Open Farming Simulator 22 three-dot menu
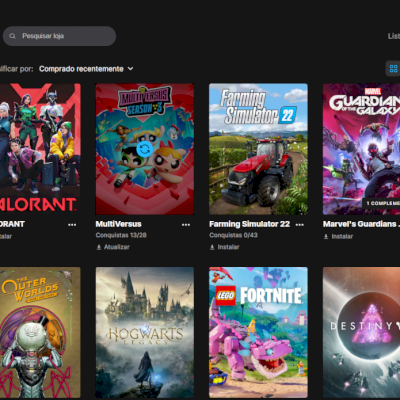Image resolution: width=400 pixels, height=400 pixels. pyautogui.click(x=299, y=225)
